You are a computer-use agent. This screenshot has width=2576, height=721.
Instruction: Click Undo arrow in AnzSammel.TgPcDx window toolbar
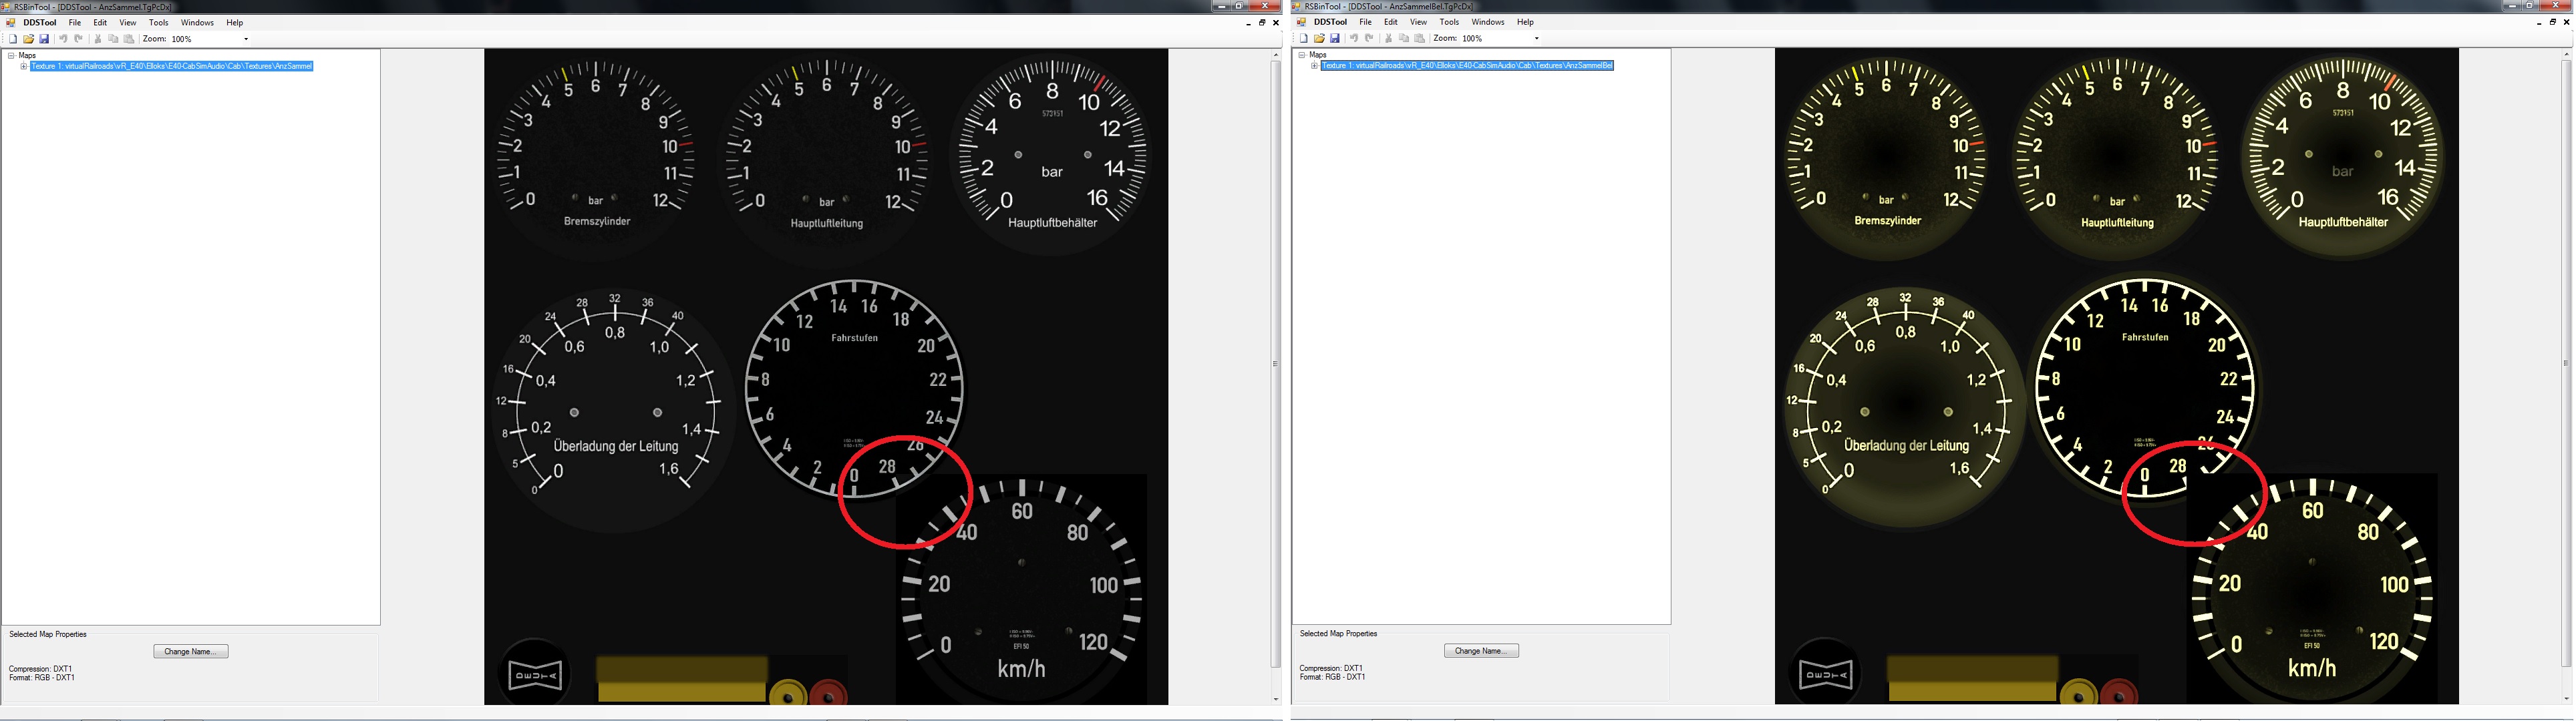[x=63, y=39]
